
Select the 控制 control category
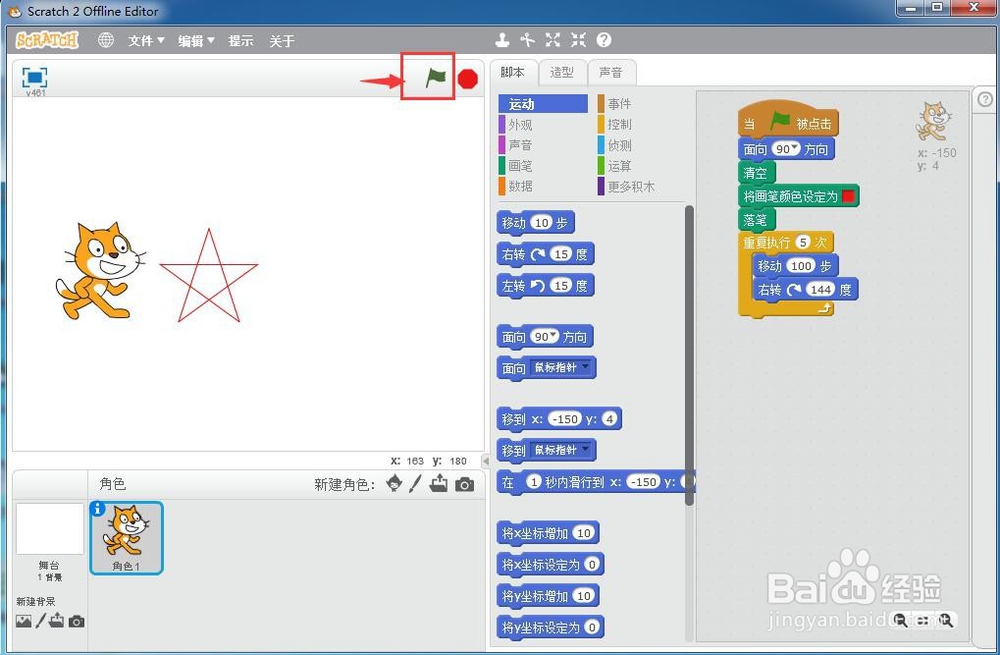[x=640, y=124]
